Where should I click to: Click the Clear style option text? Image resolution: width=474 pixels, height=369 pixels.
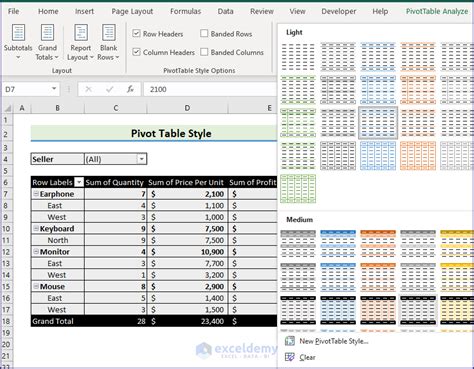[307, 357]
